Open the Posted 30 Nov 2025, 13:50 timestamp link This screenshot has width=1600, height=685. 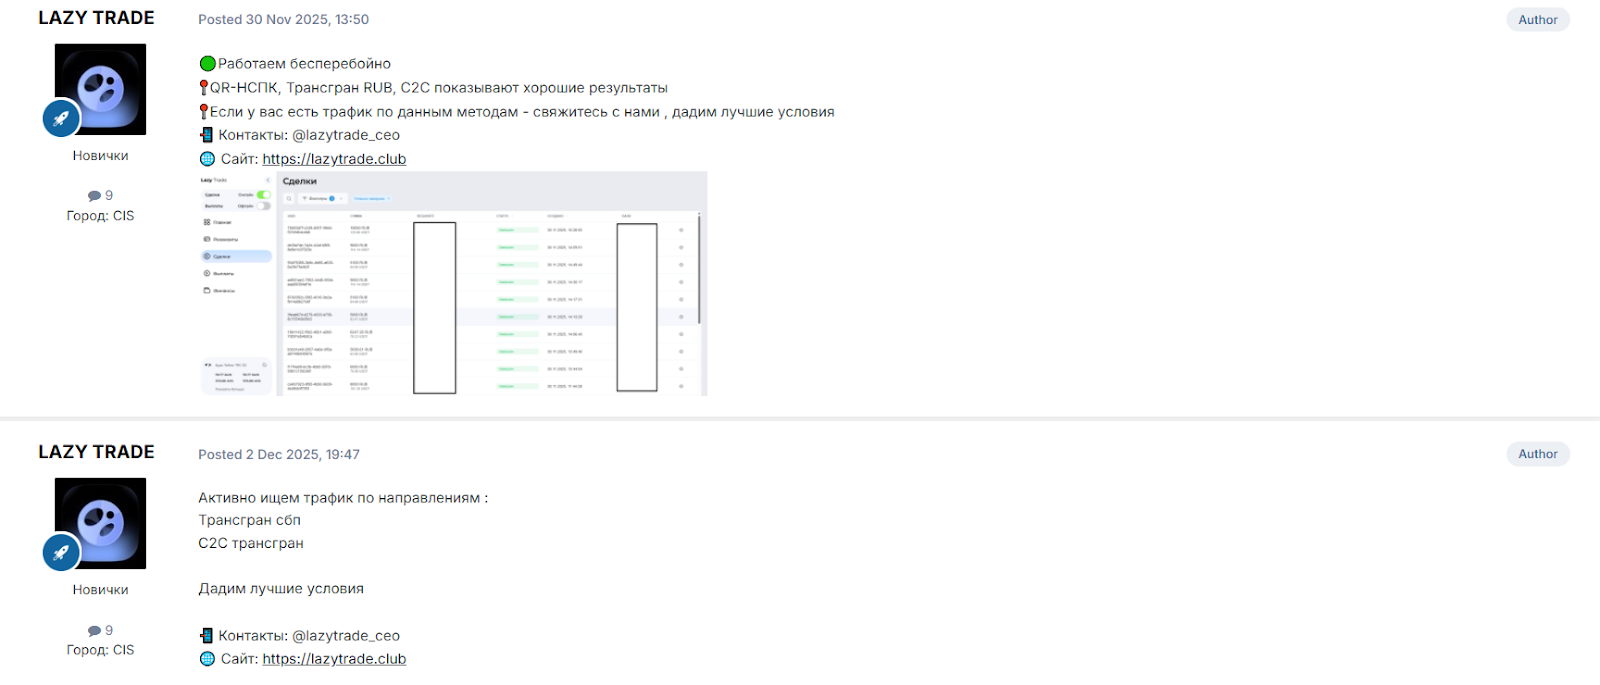click(x=283, y=20)
